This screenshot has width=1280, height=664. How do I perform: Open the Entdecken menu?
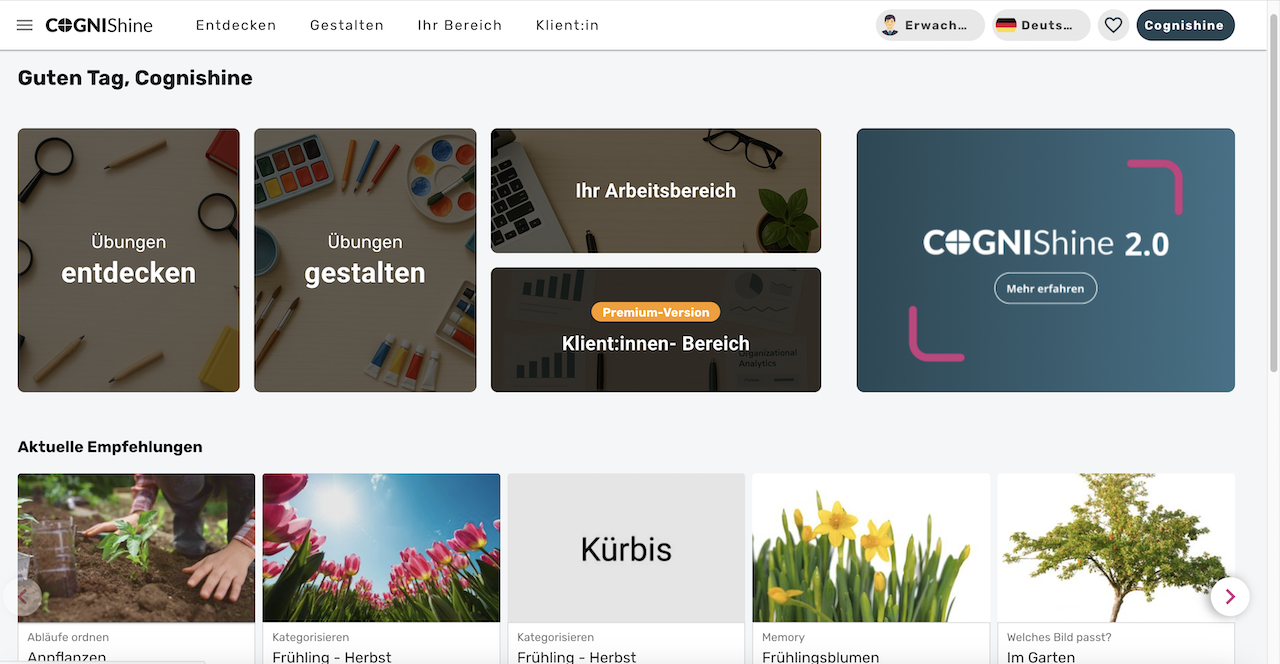236,25
